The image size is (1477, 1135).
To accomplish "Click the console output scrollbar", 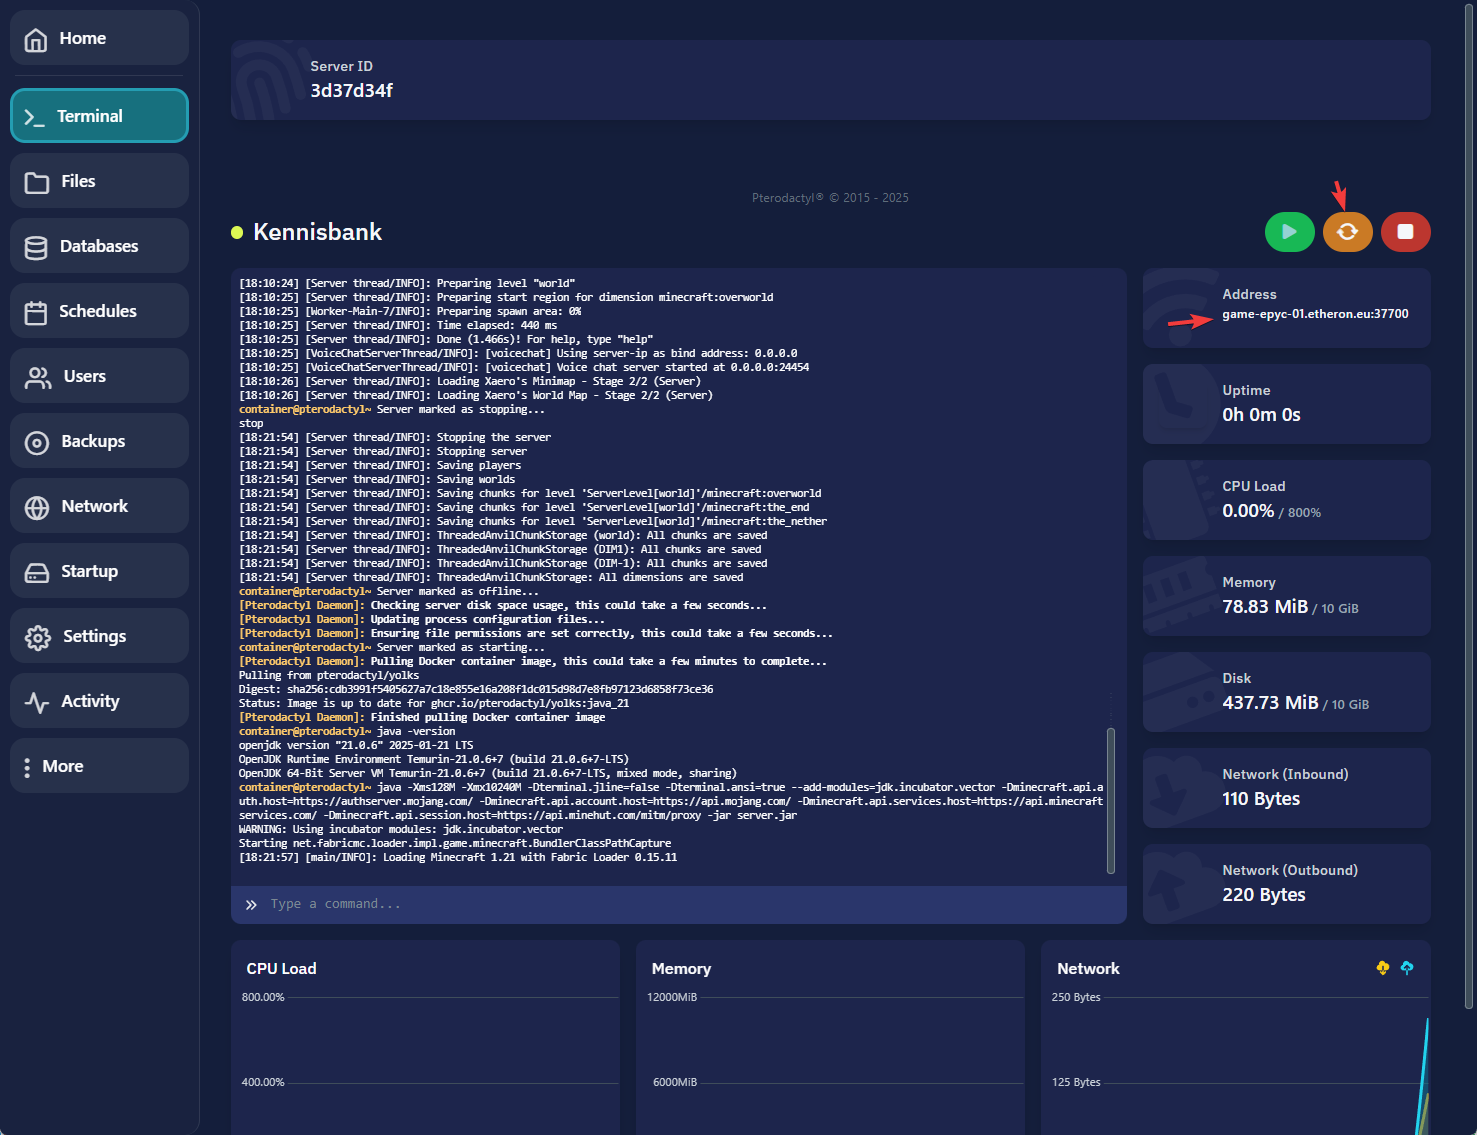I will 1110,800.
